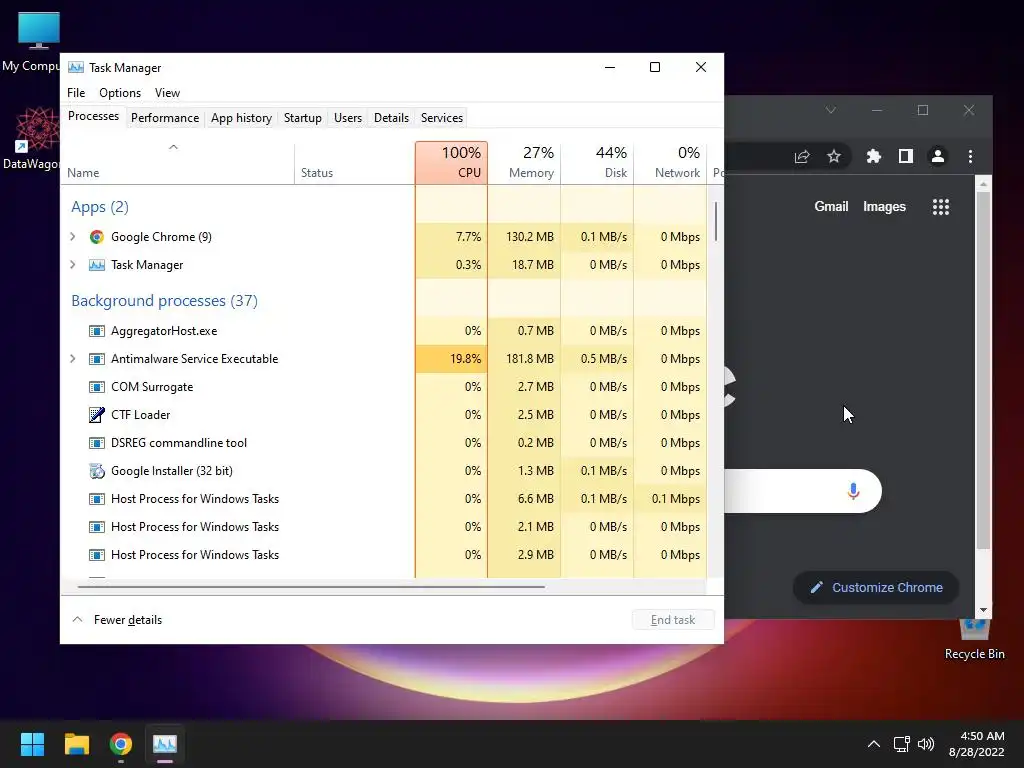Click the Google Installer (32 bit) icon
Screen dimensions: 1024x768
click(x=97, y=471)
